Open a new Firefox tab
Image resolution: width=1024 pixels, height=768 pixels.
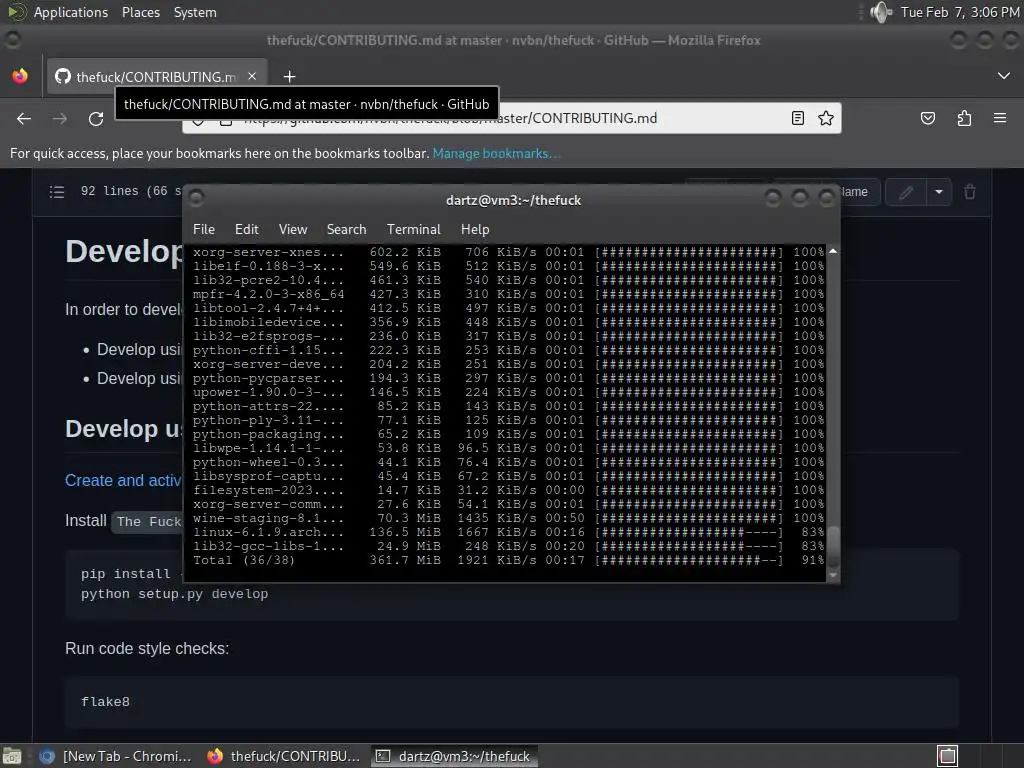point(289,77)
